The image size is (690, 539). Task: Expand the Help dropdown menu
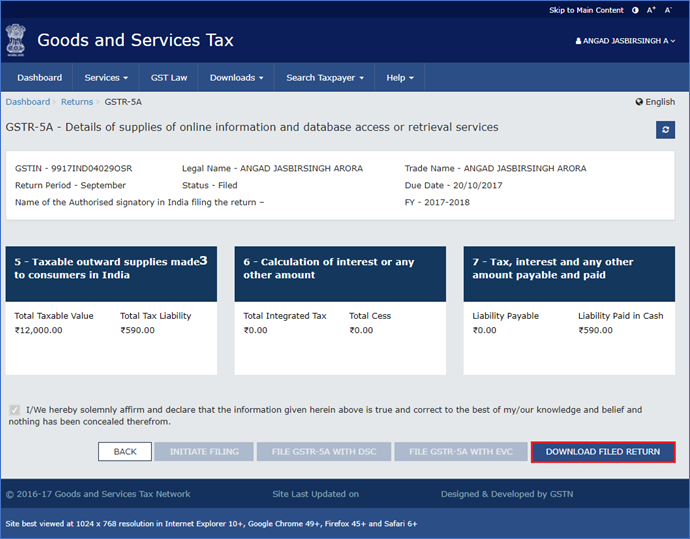tap(400, 77)
